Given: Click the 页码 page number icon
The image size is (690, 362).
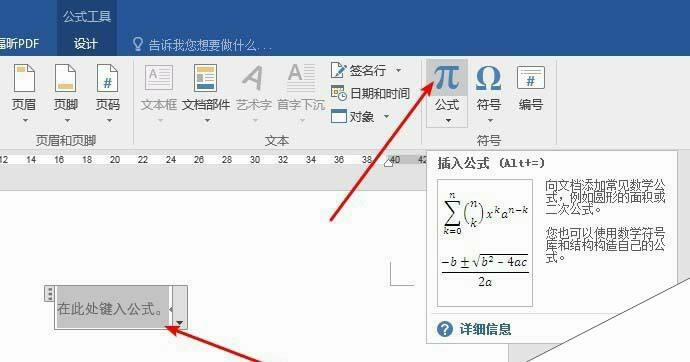Looking at the screenshot, I should pyautogui.click(x=107, y=78).
